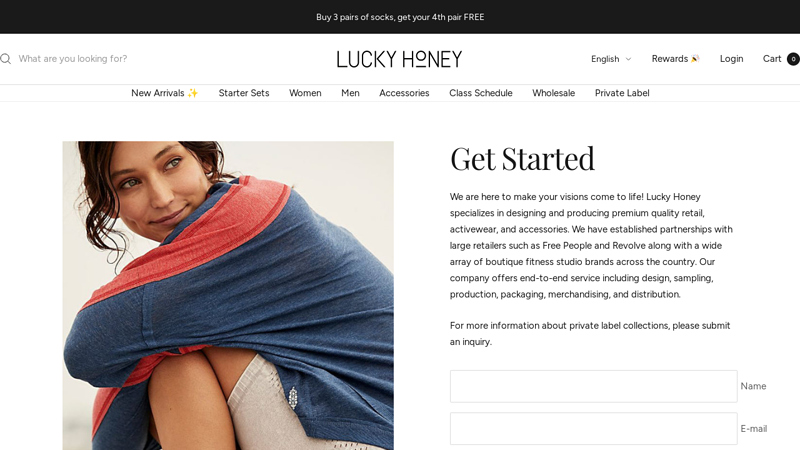View the Class Schedule page
Image resolution: width=800 pixels, height=450 pixels.
coord(481,93)
